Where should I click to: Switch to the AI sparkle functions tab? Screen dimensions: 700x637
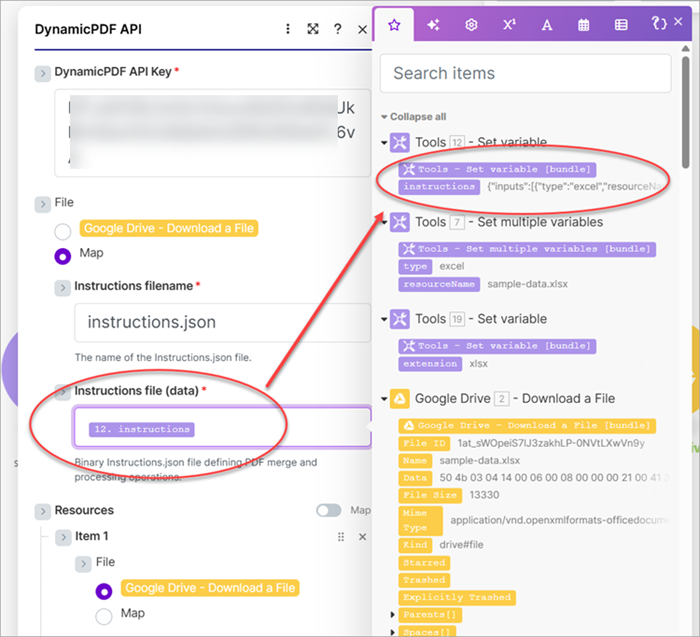[x=433, y=25]
